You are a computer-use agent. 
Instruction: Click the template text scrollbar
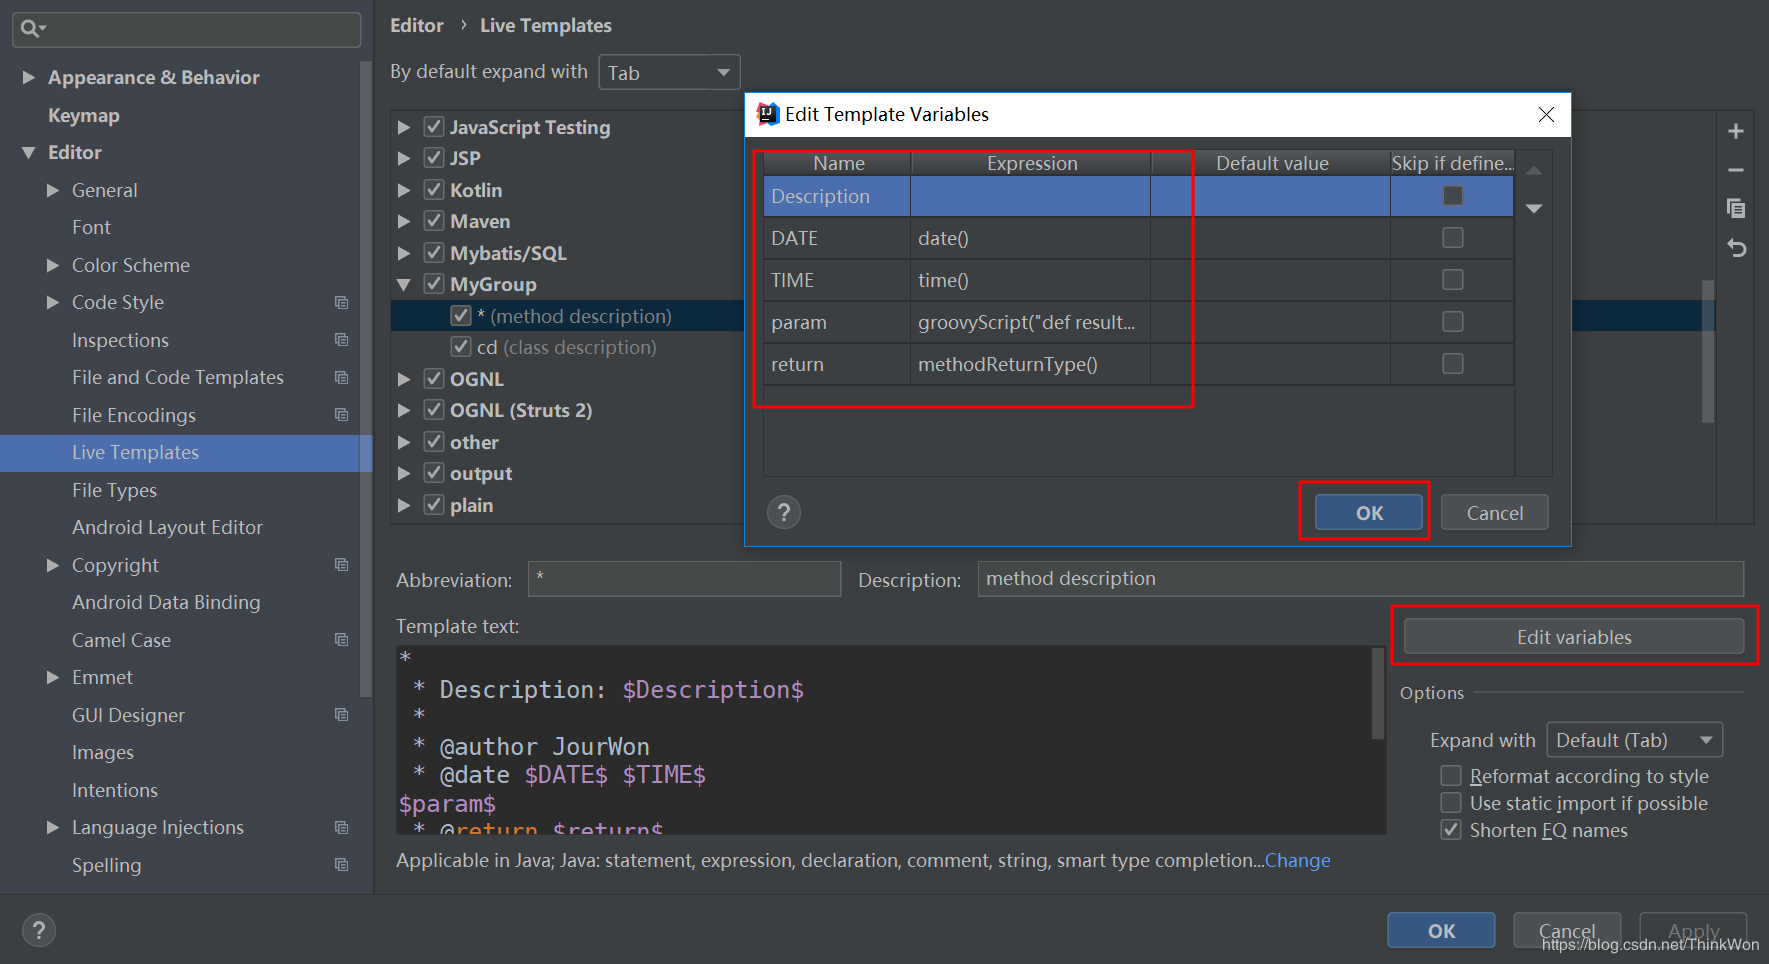click(1377, 694)
